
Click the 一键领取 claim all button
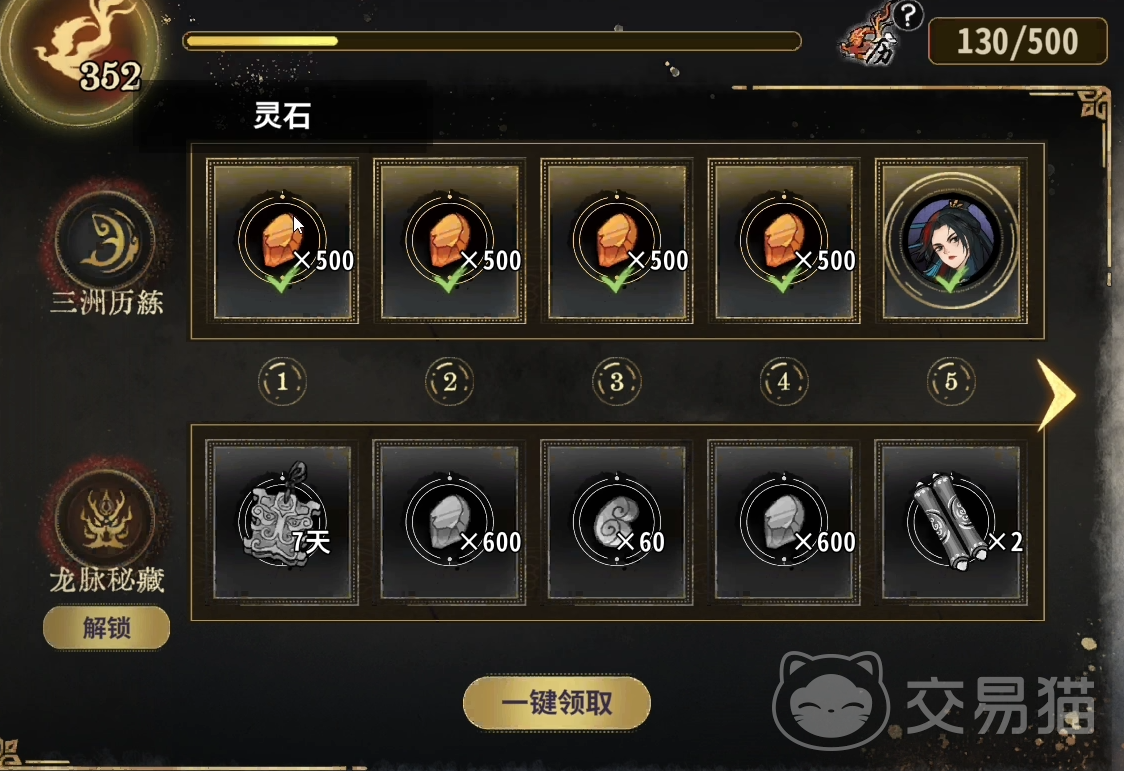pos(557,703)
